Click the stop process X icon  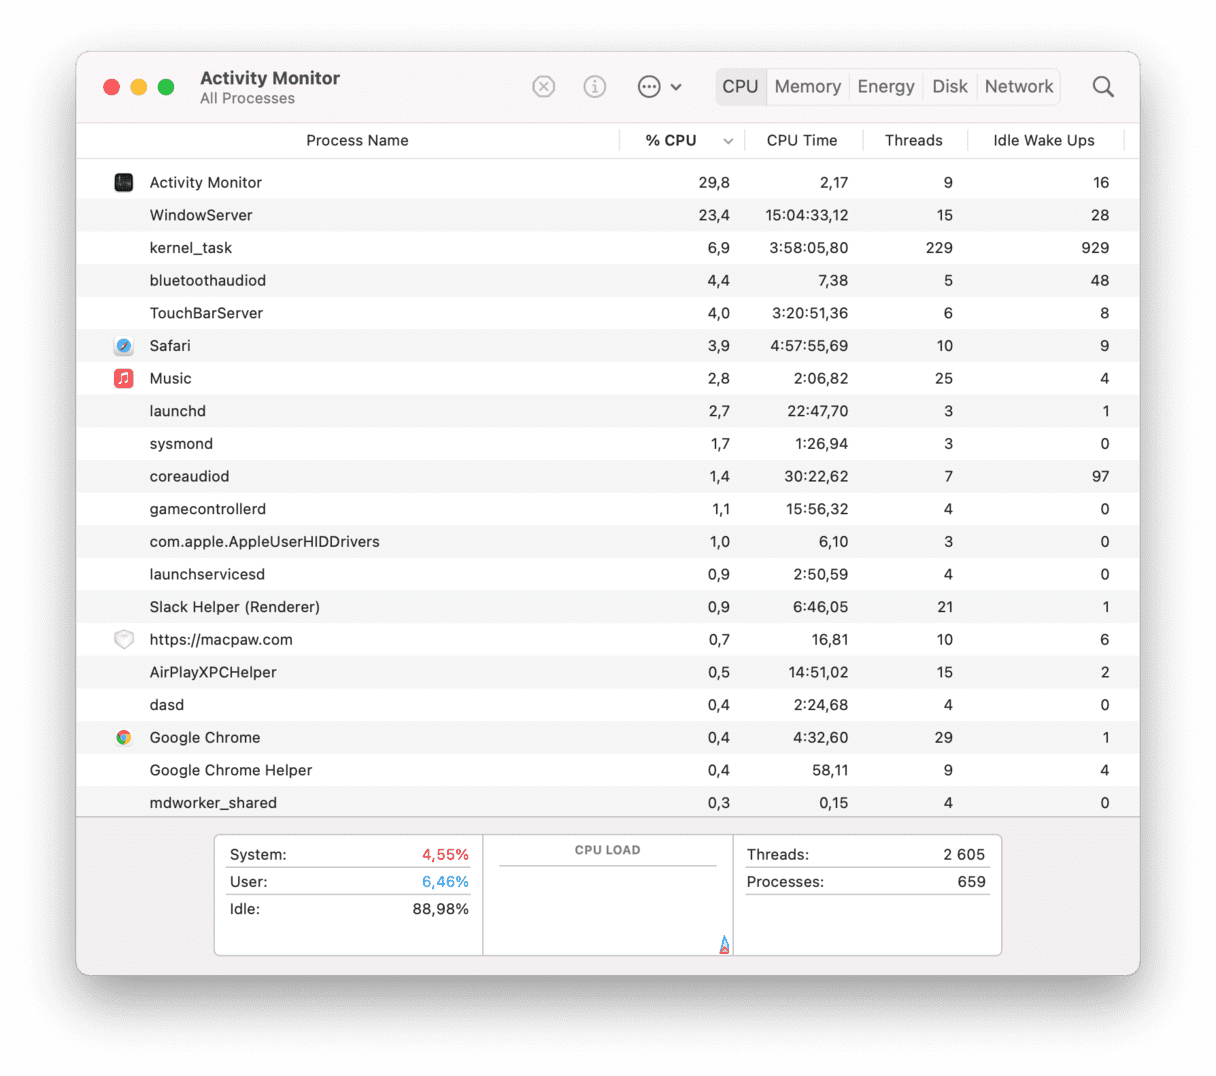(x=543, y=87)
